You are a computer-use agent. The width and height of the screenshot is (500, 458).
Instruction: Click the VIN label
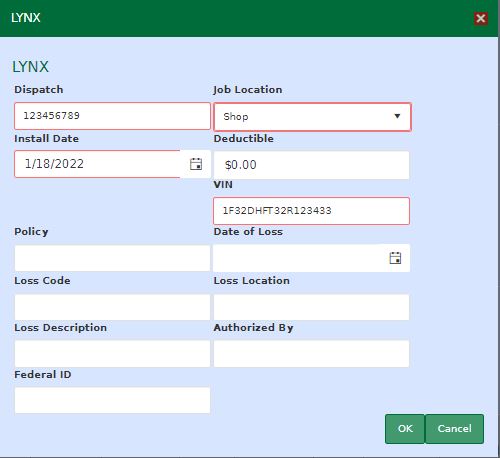(x=223, y=184)
